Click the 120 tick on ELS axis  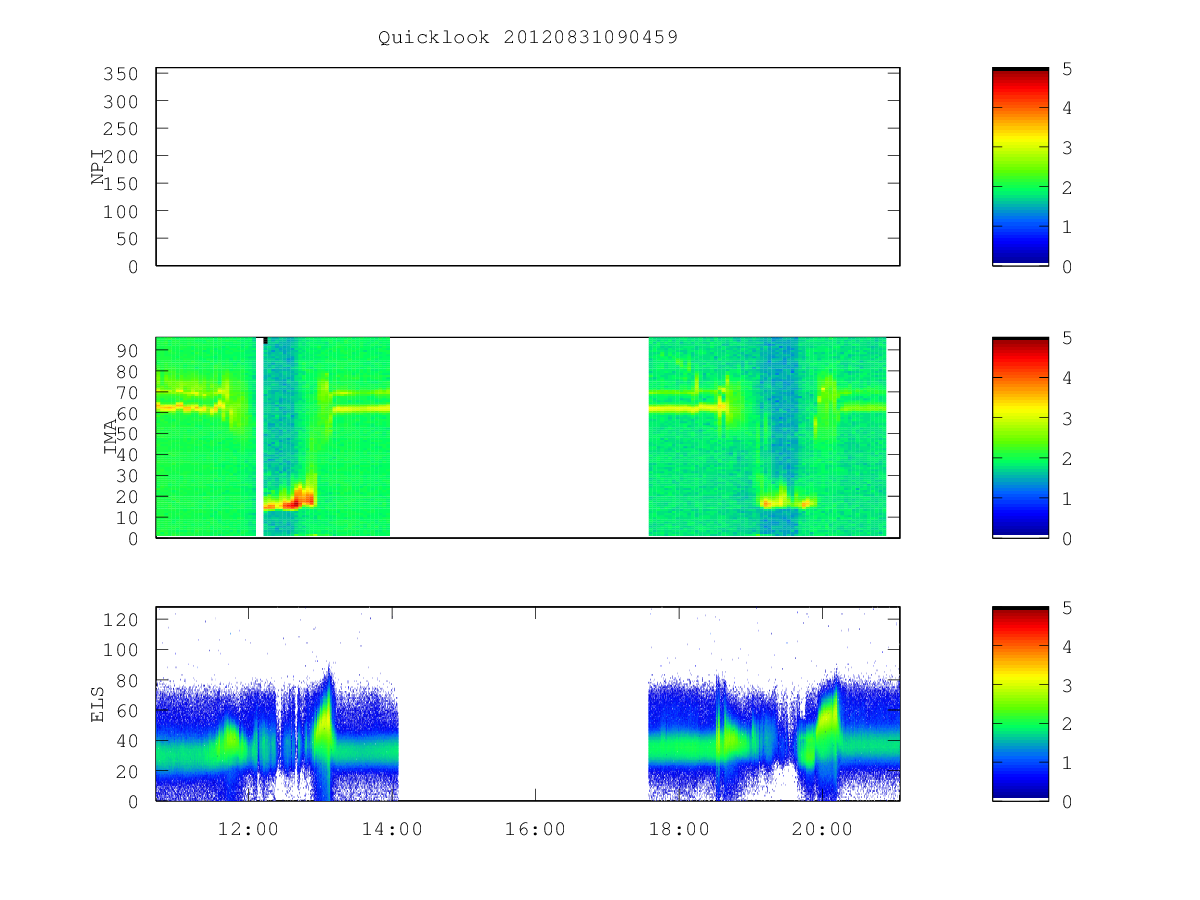(123, 619)
